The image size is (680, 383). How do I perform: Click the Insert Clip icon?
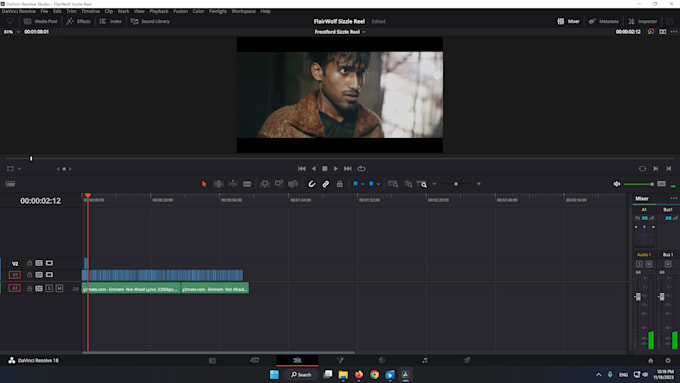pos(265,184)
